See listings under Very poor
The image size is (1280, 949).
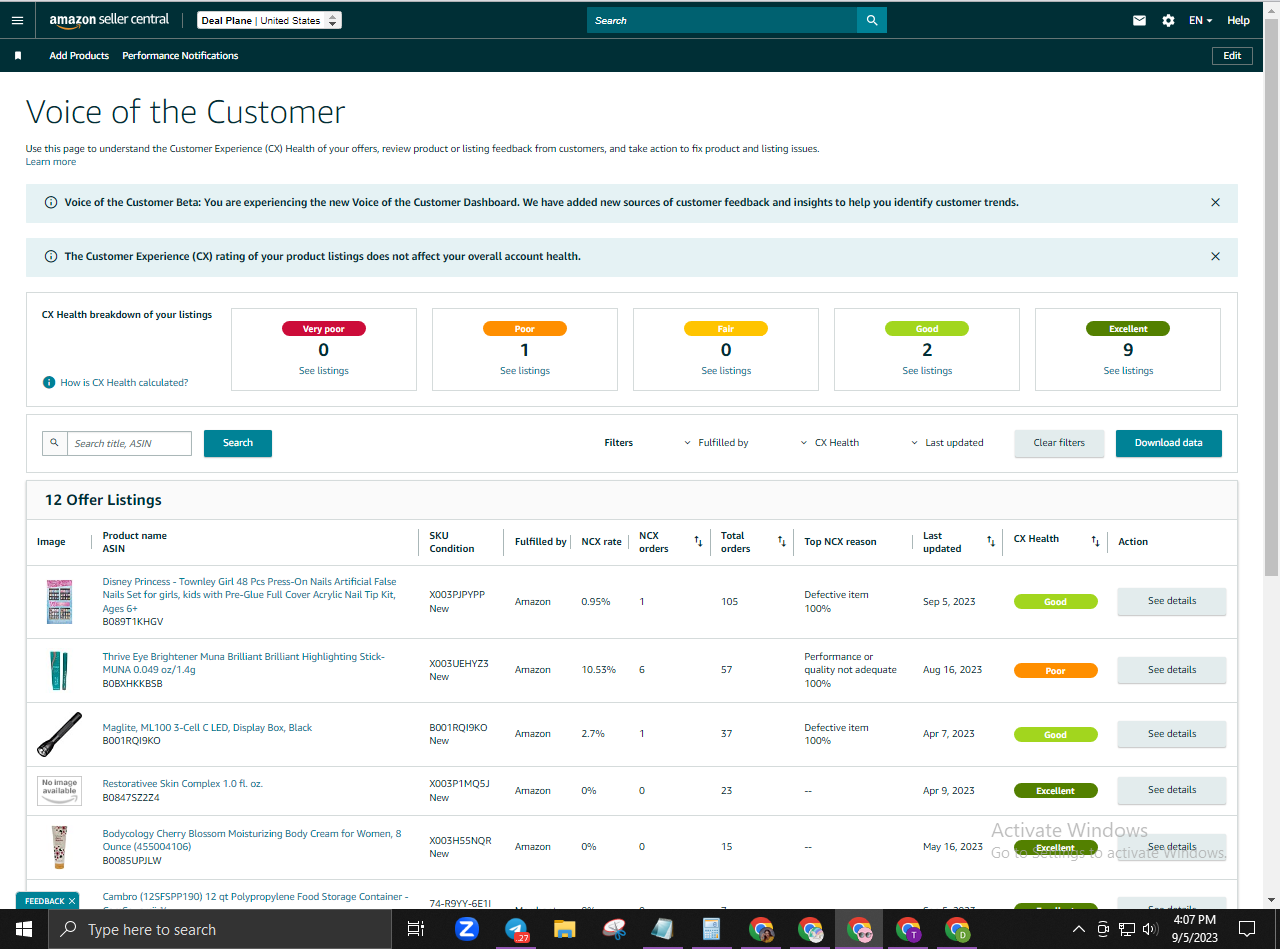tap(324, 371)
